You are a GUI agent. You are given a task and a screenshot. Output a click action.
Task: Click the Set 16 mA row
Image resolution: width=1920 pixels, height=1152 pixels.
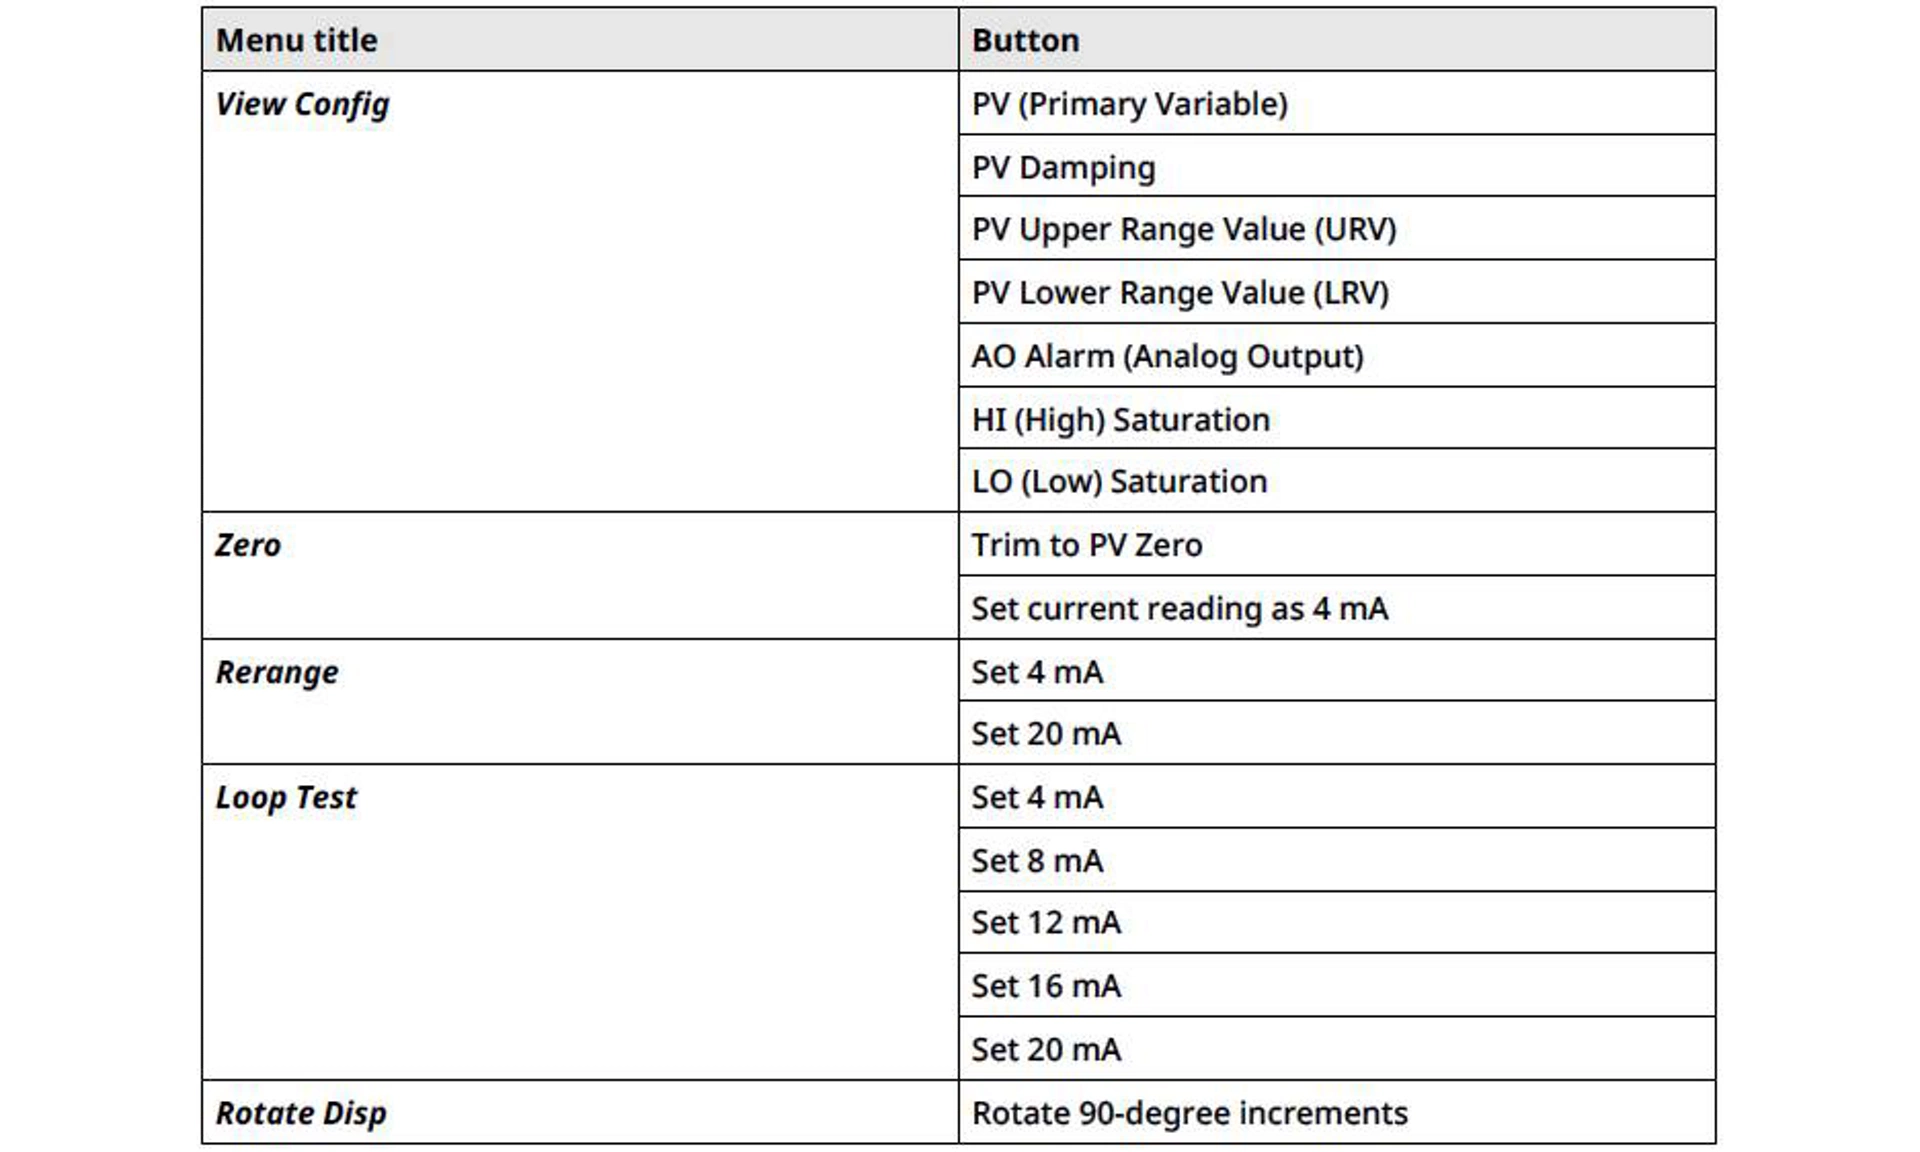pyautogui.click(x=1337, y=985)
